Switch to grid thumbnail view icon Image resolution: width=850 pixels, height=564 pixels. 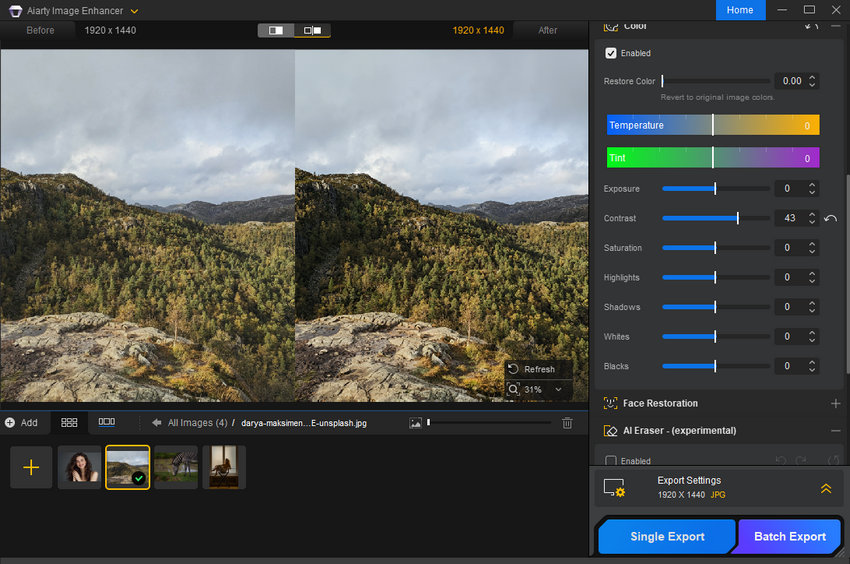[69, 423]
